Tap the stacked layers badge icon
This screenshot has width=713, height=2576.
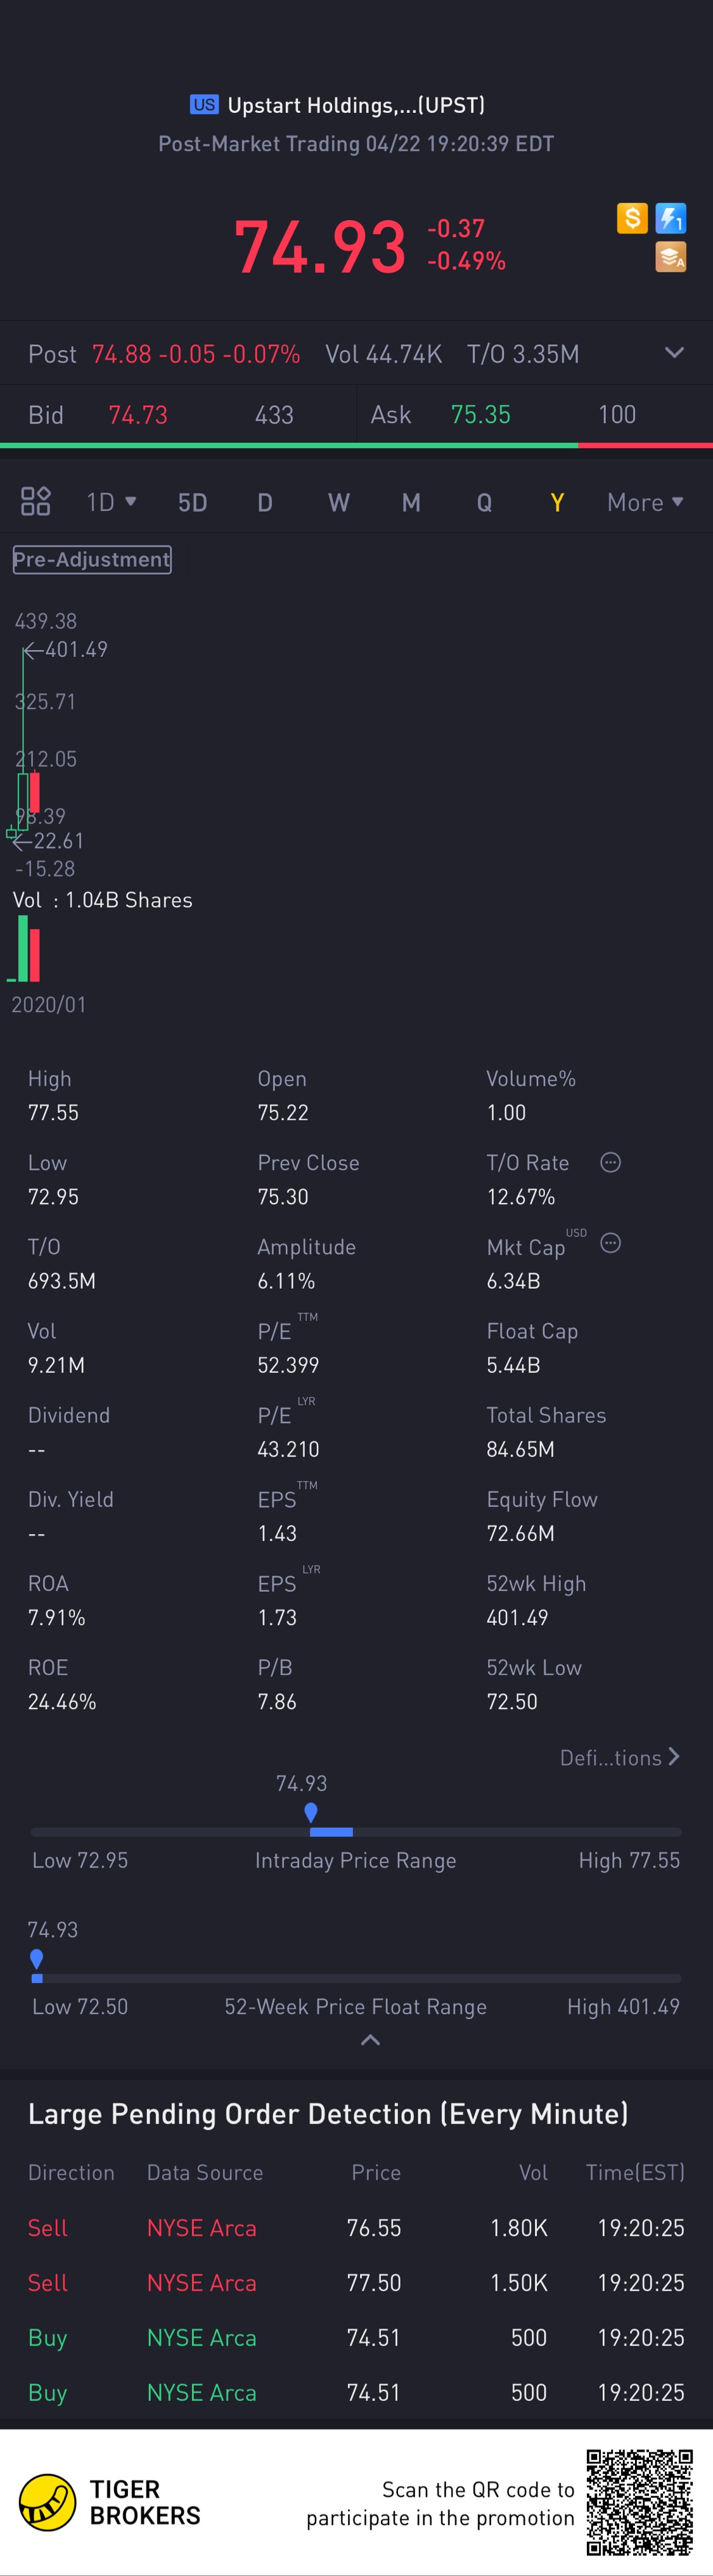tap(671, 257)
